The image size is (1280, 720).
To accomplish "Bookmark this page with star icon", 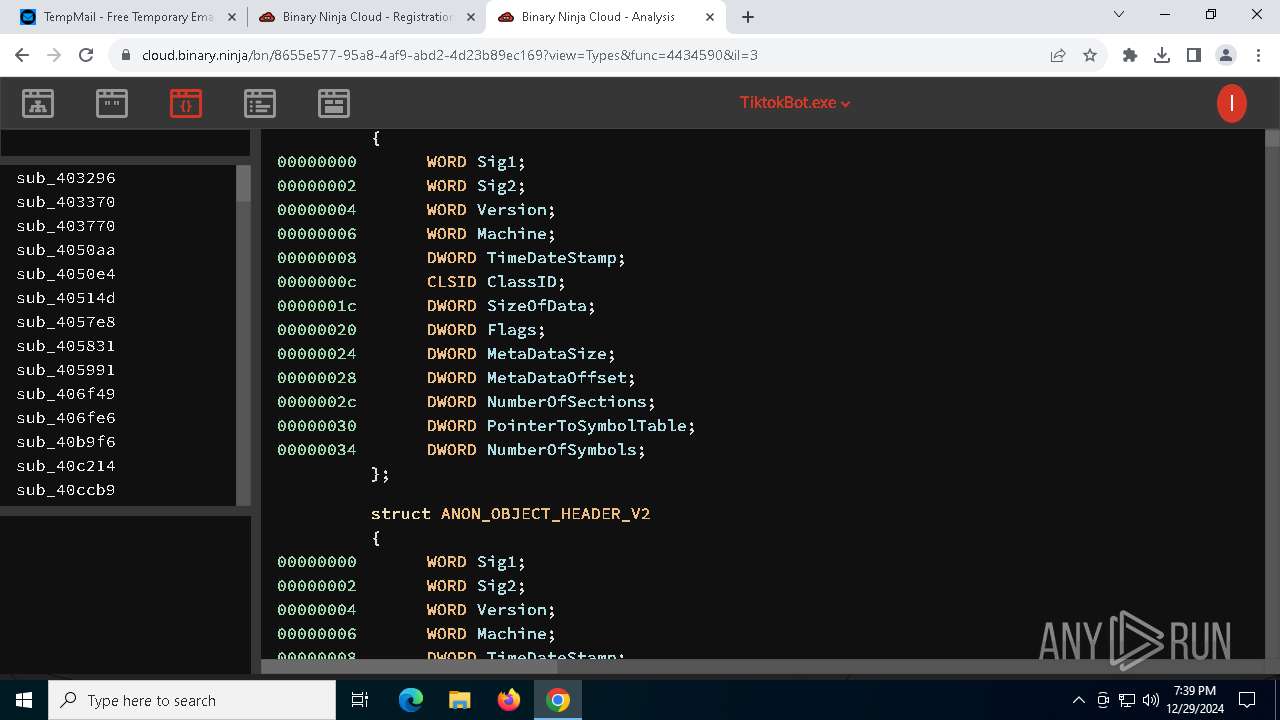I will [x=1090, y=55].
